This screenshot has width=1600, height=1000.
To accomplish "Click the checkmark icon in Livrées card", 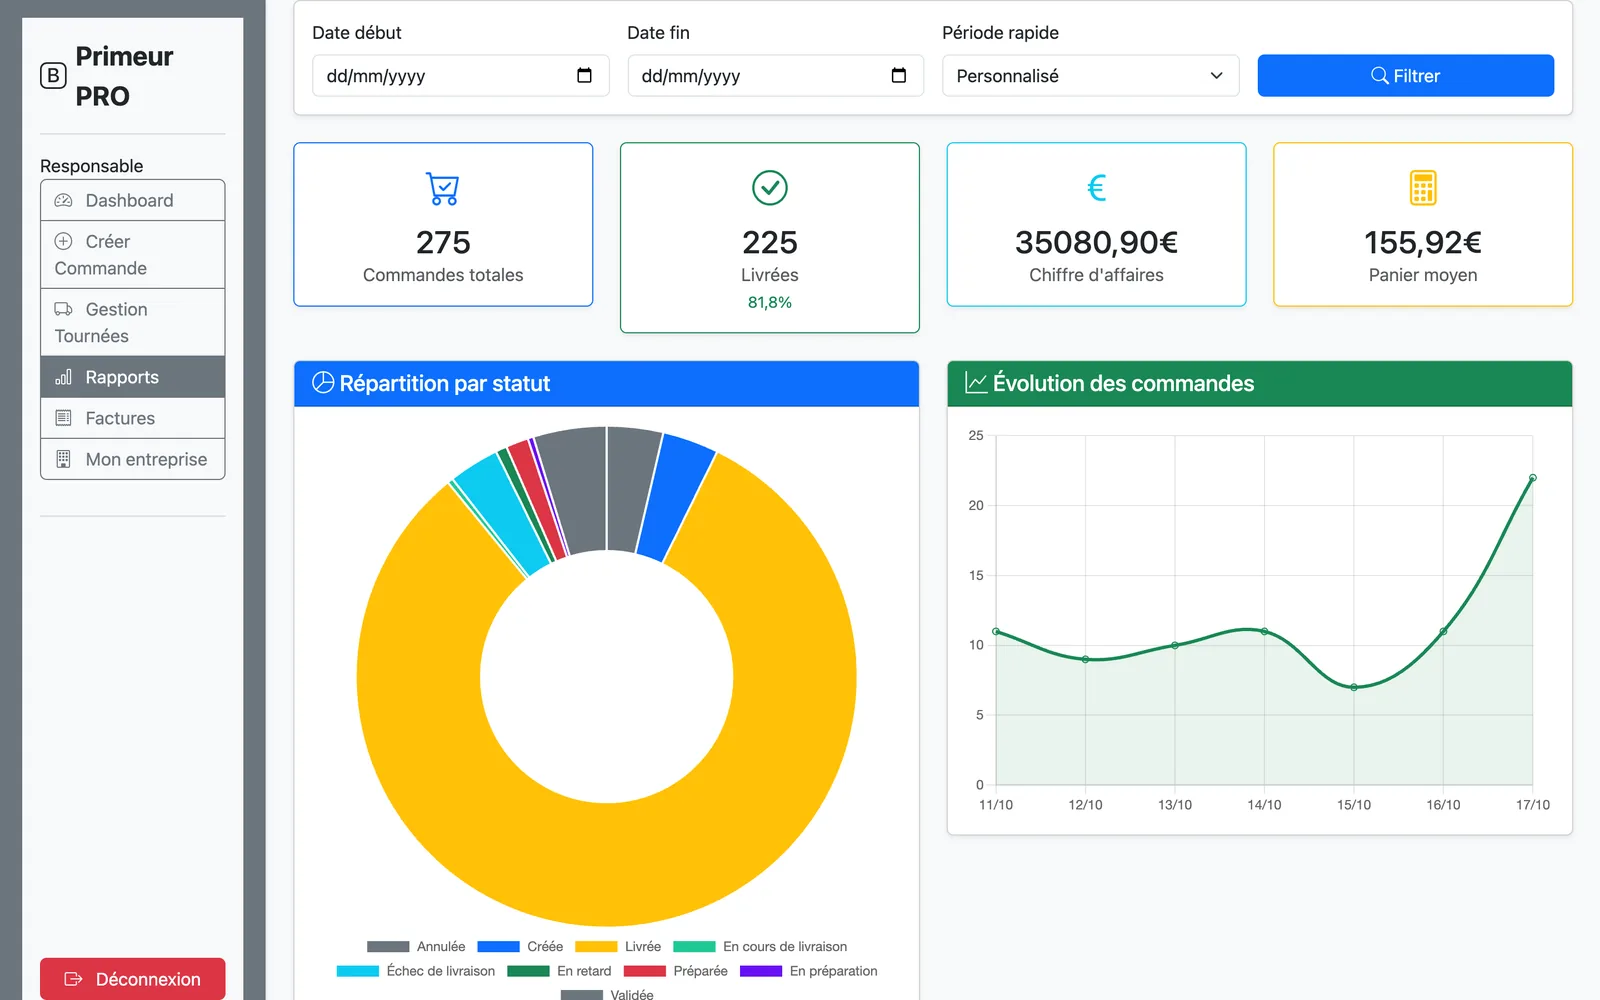I will 770,188.
